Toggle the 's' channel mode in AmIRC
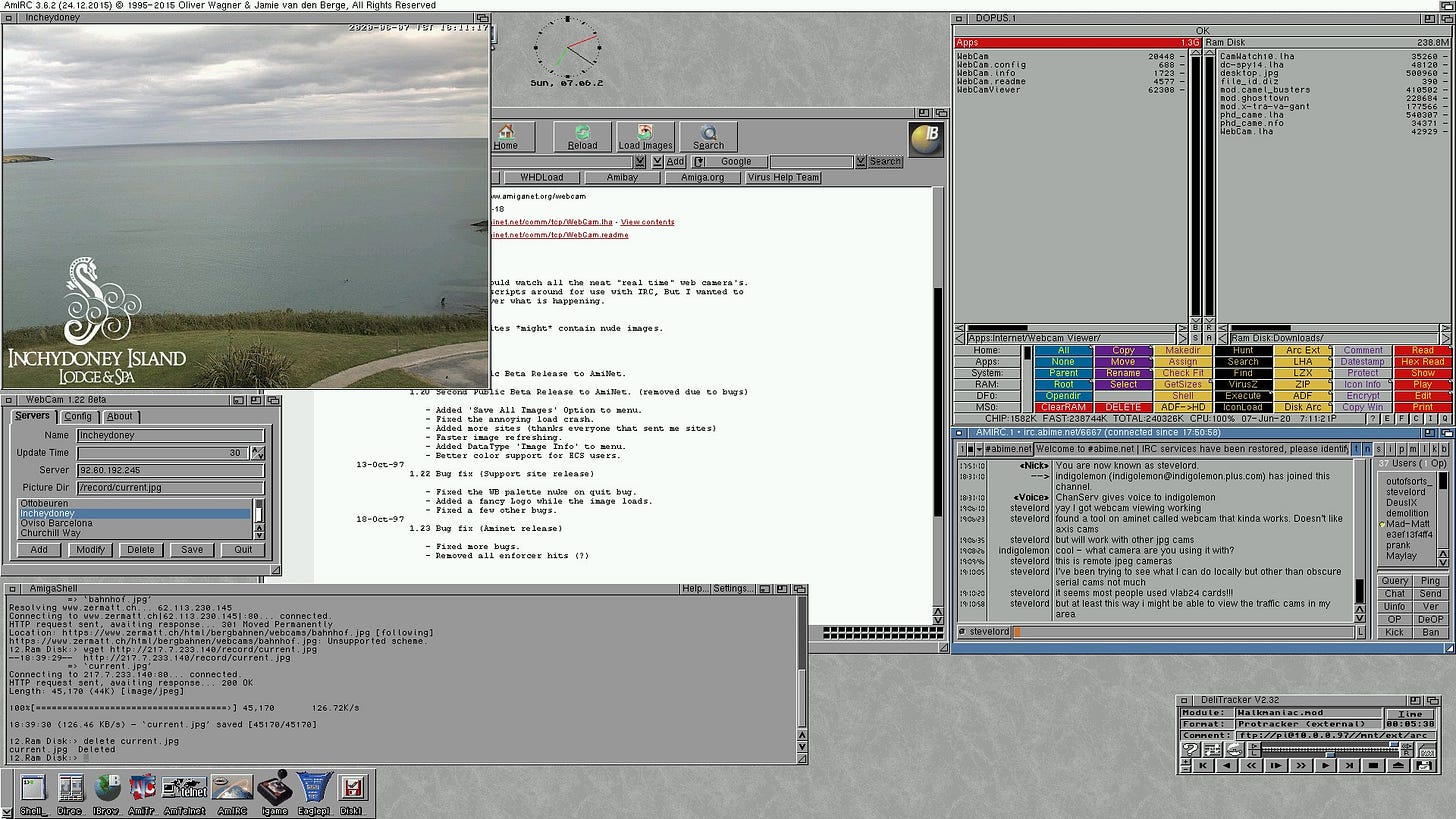Image resolution: width=1456 pixels, height=819 pixels. tap(1379, 449)
